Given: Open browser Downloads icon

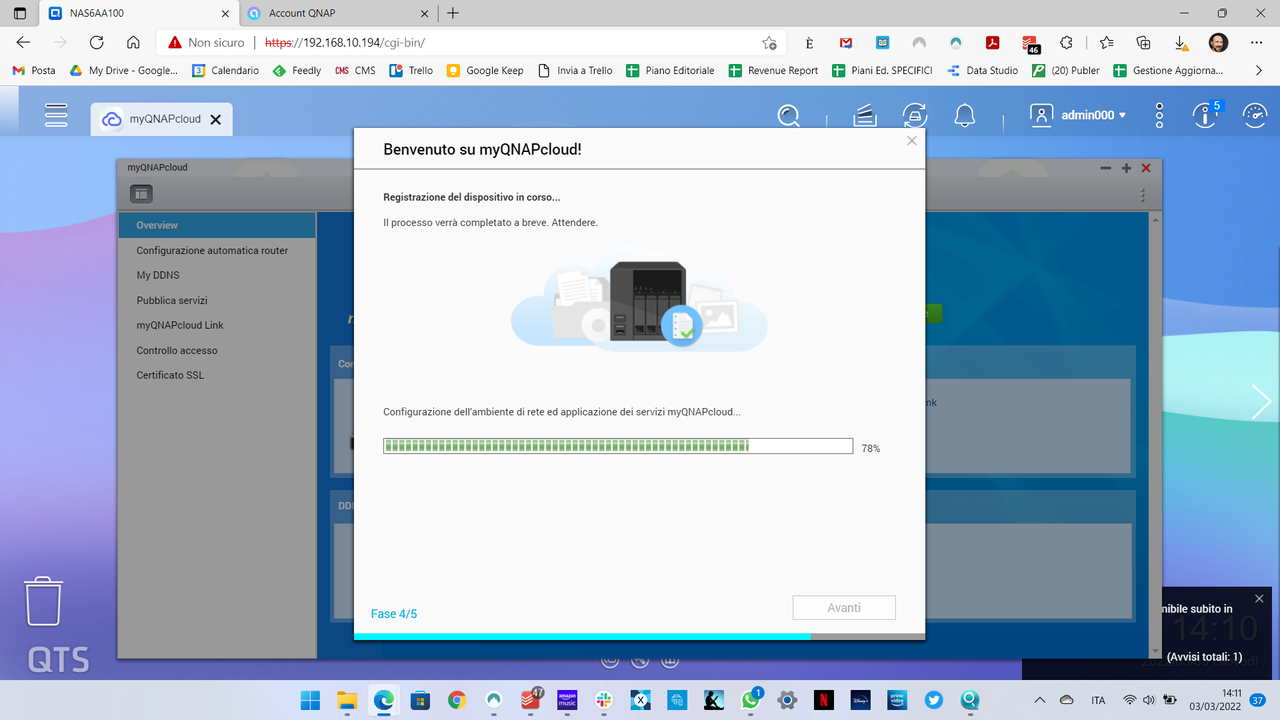Looking at the screenshot, I should click(1181, 43).
